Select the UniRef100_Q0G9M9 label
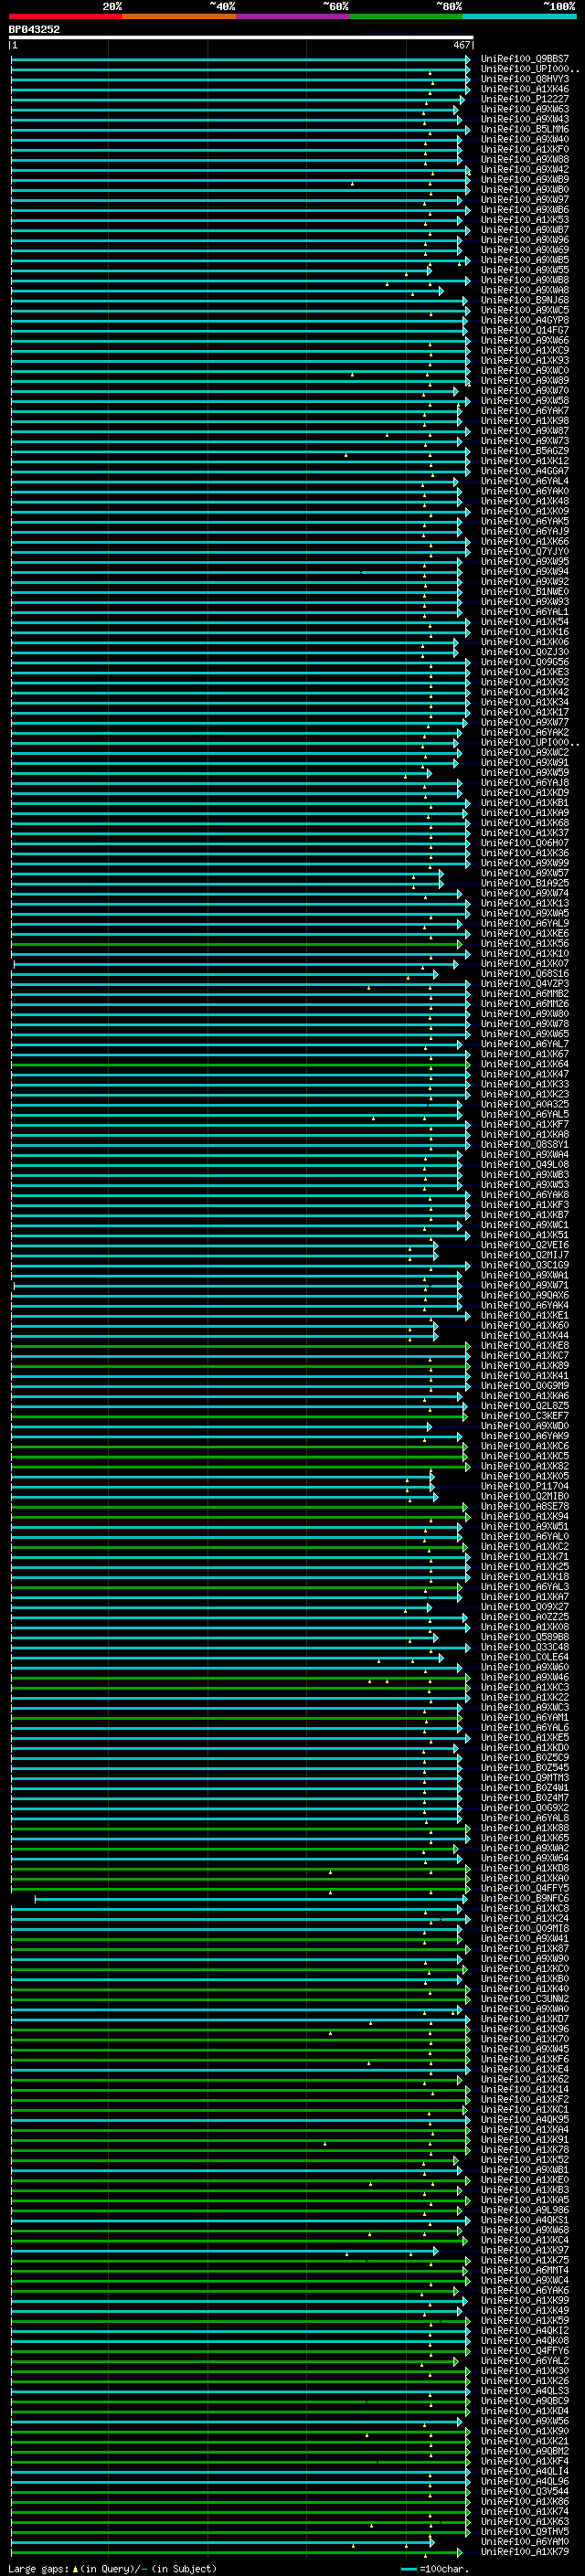 [525, 1386]
